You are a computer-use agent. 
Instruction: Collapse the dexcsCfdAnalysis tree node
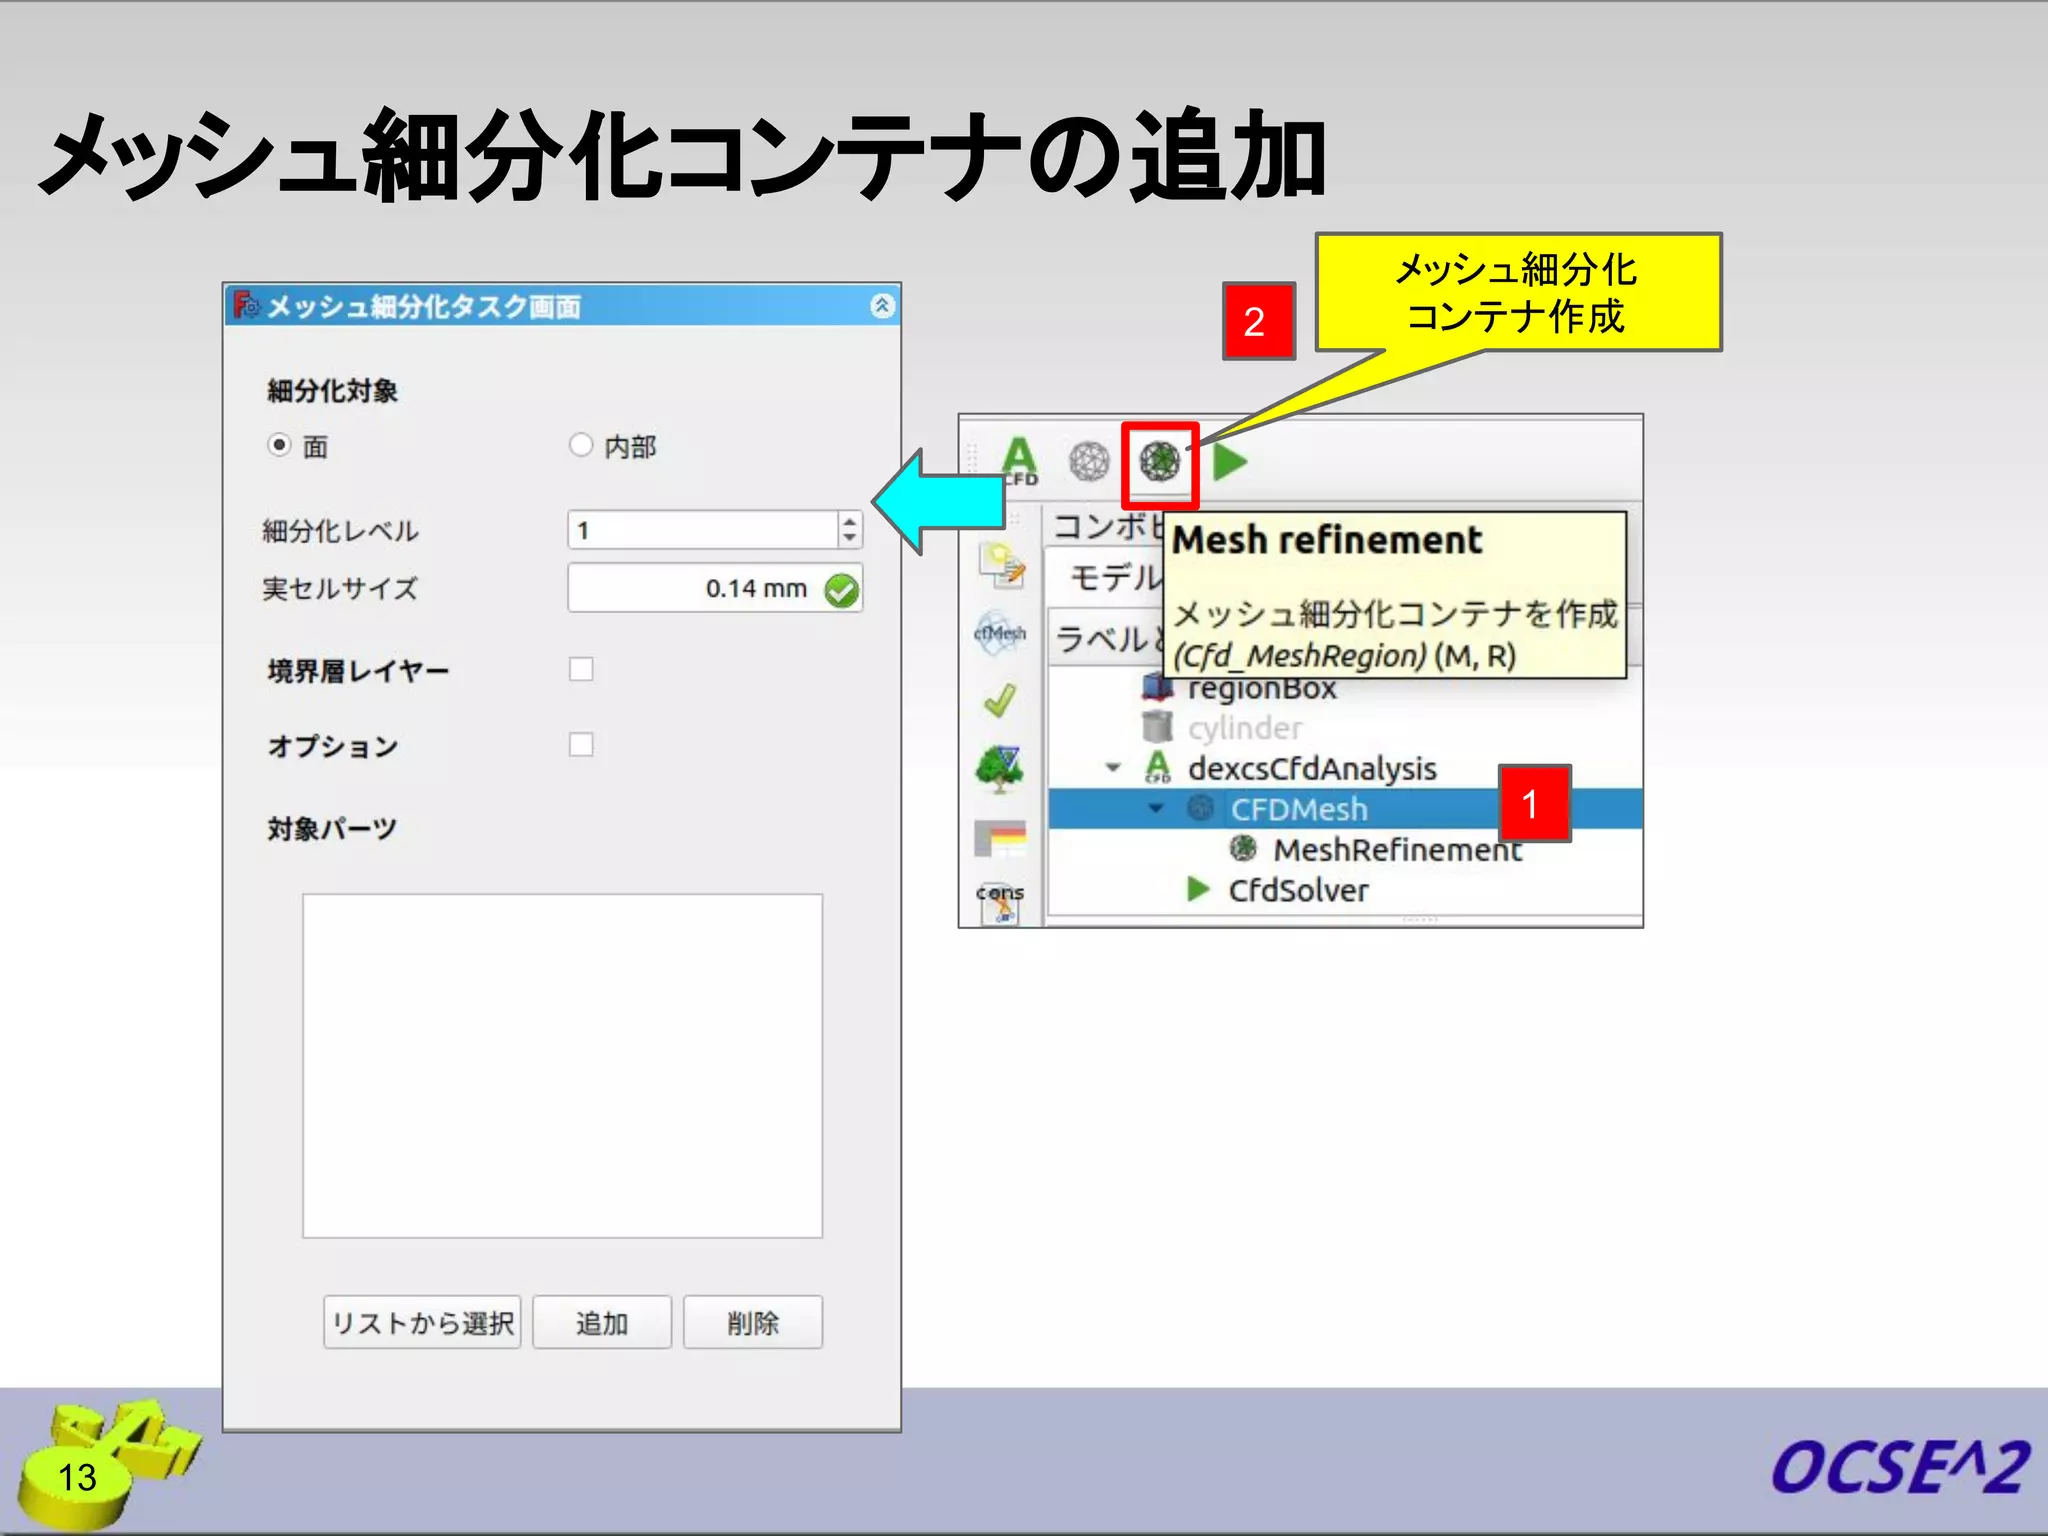coord(1113,768)
